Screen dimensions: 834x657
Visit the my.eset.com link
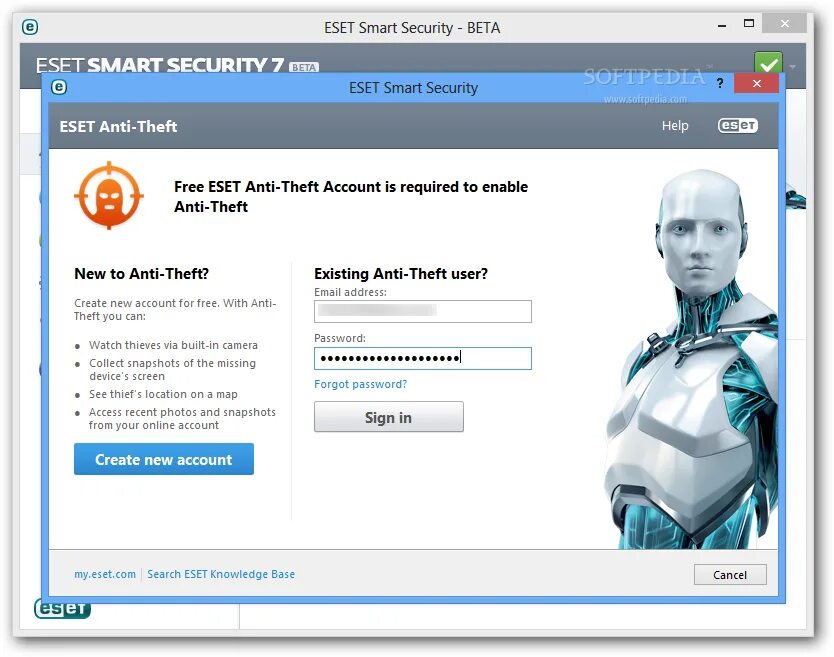[x=105, y=575]
